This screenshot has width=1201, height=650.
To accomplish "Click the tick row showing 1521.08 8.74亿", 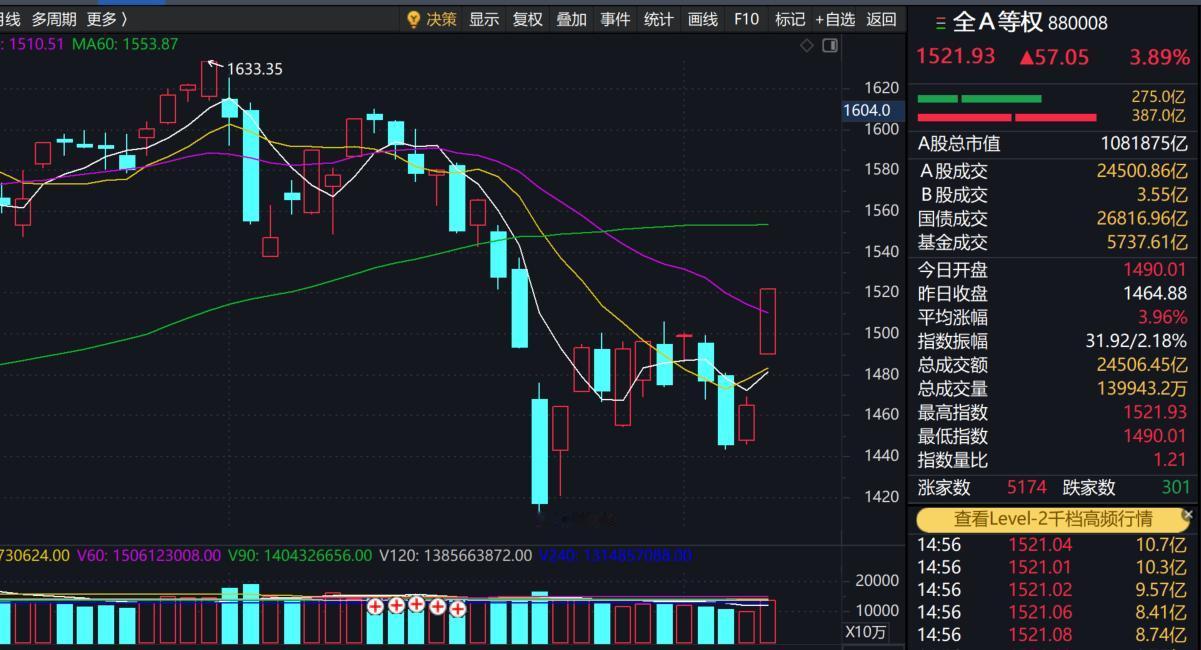I will [1052, 634].
